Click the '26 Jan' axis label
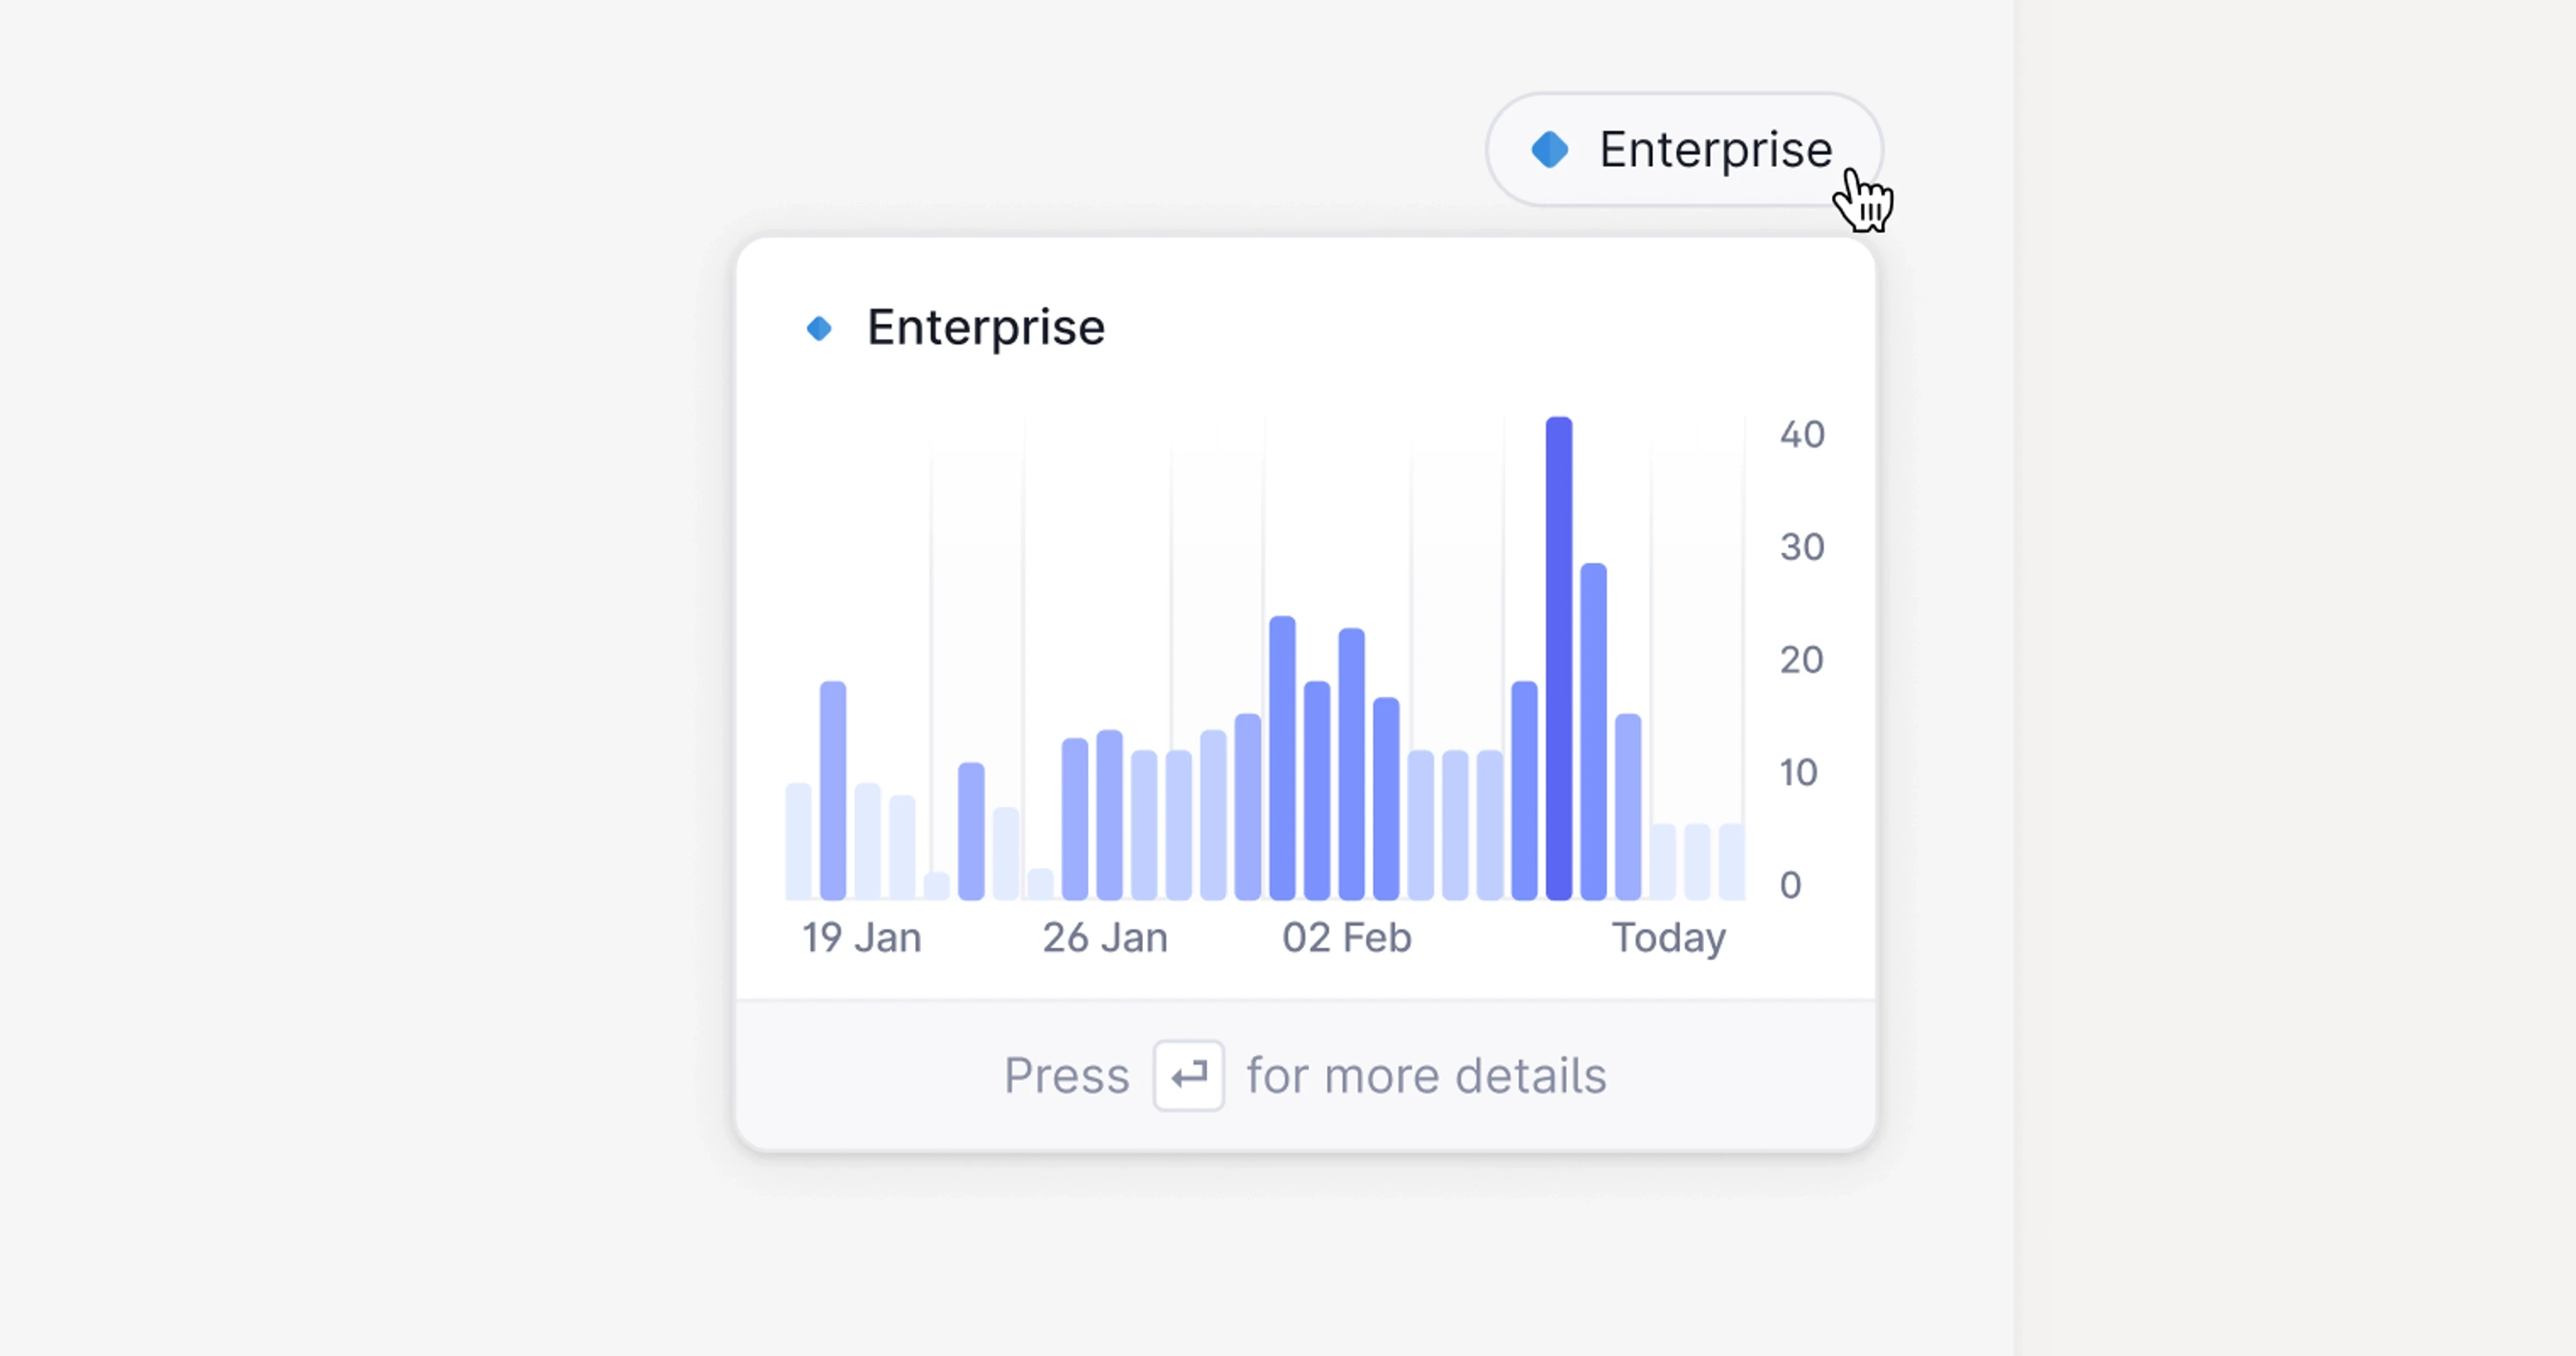 tap(1105, 938)
